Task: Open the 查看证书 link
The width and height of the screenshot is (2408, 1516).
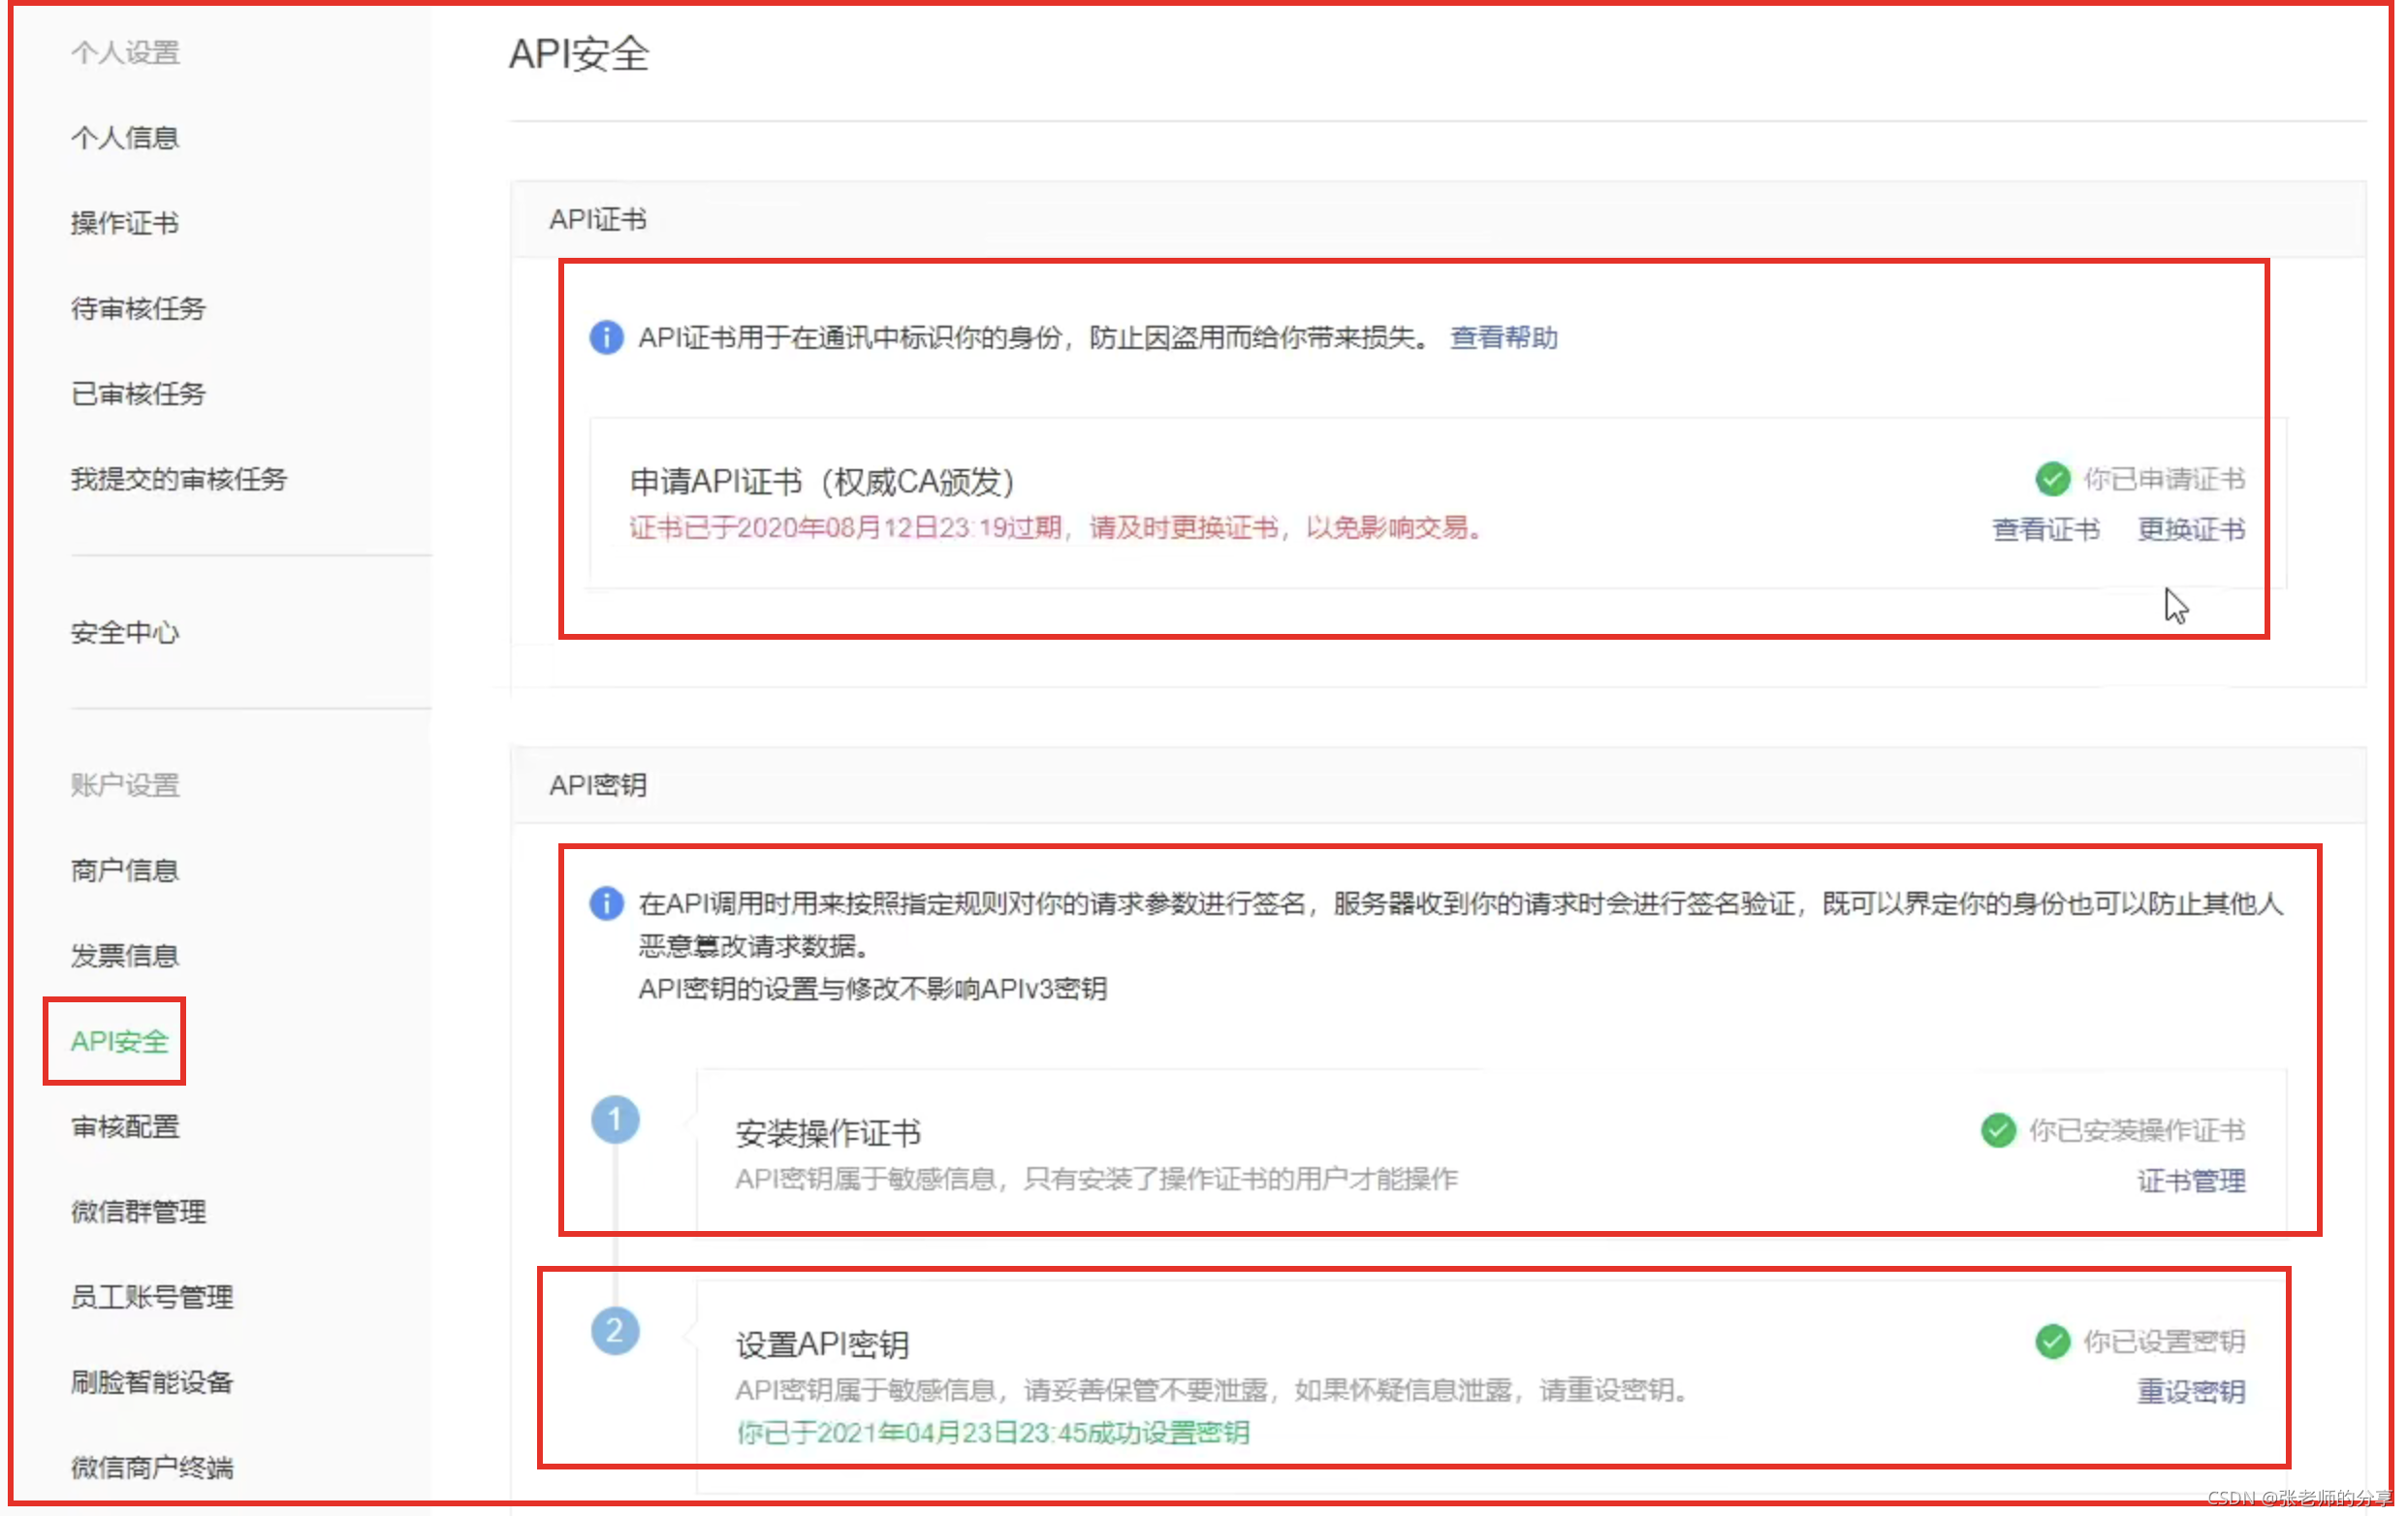Action: (x=2045, y=529)
